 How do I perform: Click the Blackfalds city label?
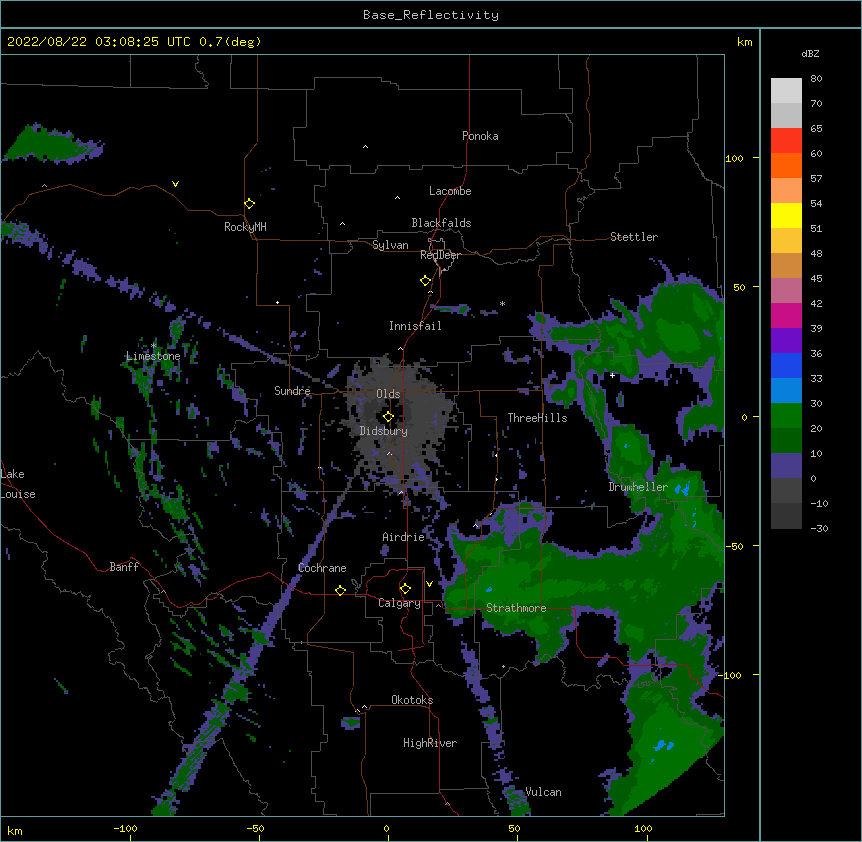pos(441,223)
